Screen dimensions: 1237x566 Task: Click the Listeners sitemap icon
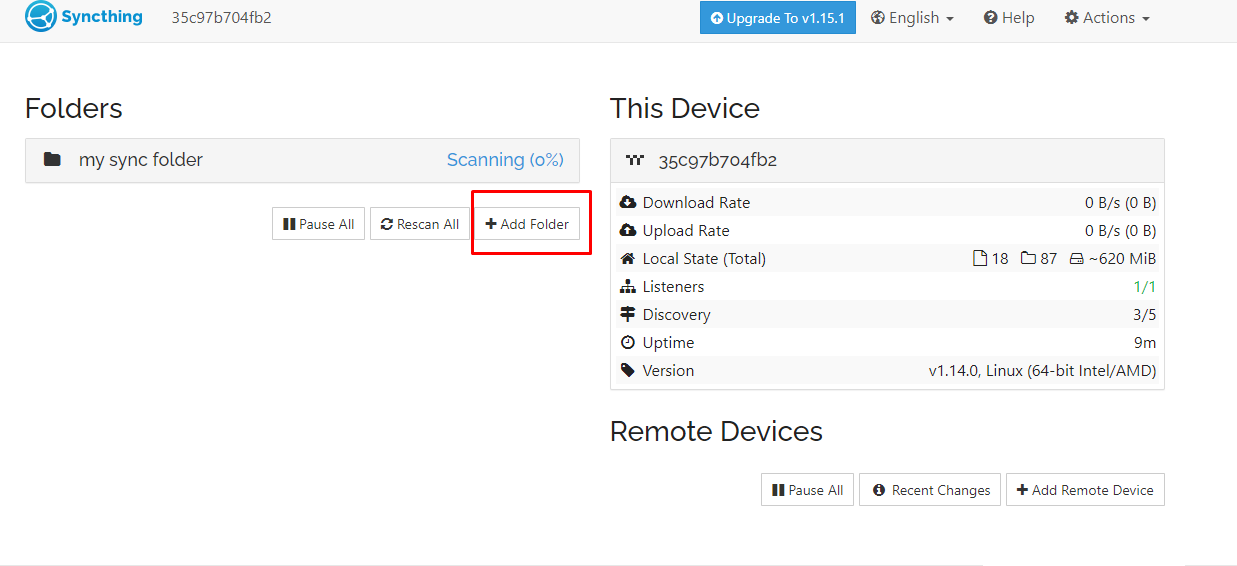tap(628, 286)
